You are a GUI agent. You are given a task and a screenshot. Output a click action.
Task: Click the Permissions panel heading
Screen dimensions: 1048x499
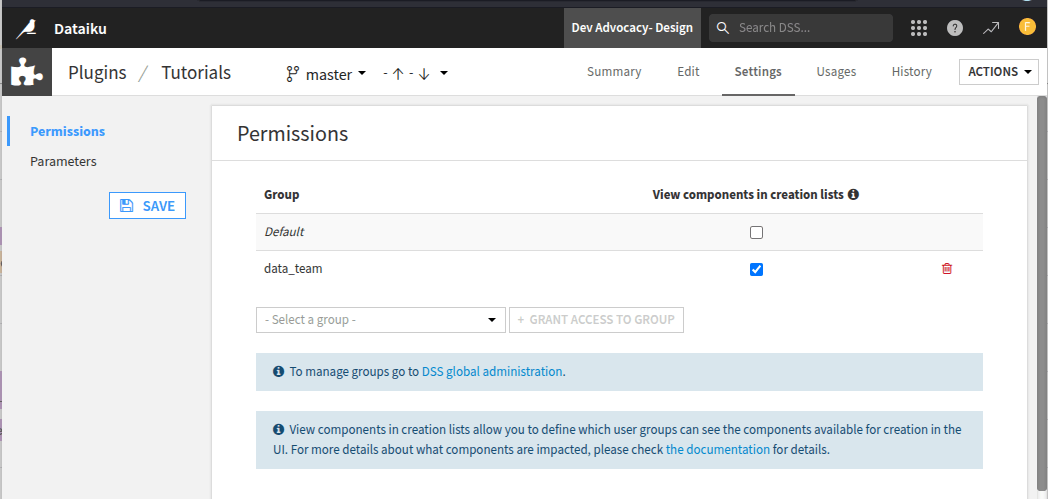tap(293, 134)
